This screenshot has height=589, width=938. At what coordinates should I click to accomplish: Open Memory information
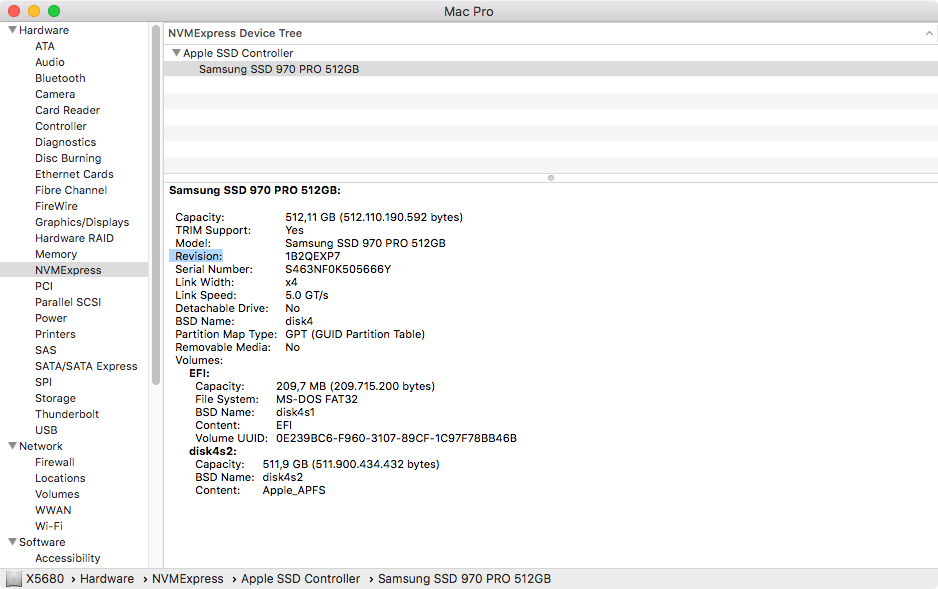pyautogui.click(x=56, y=254)
